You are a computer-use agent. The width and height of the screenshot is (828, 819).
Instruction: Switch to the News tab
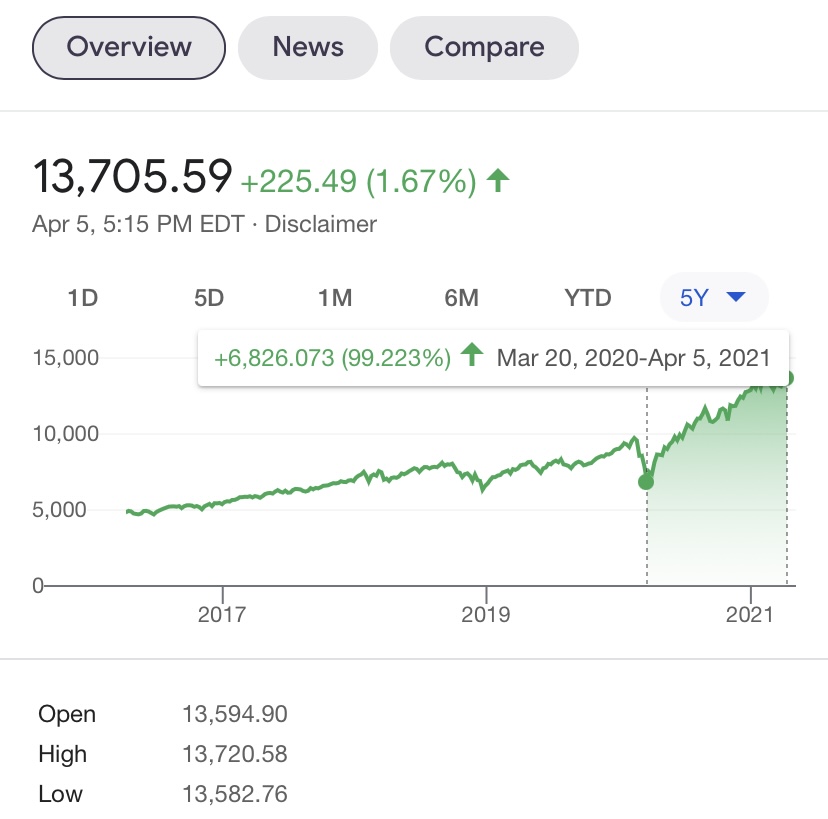(308, 48)
